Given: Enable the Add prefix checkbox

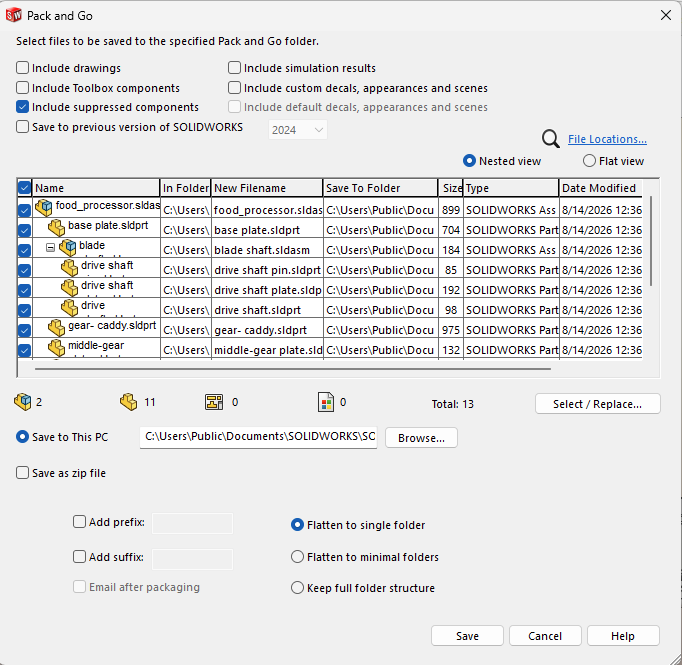Looking at the screenshot, I should click(79, 522).
